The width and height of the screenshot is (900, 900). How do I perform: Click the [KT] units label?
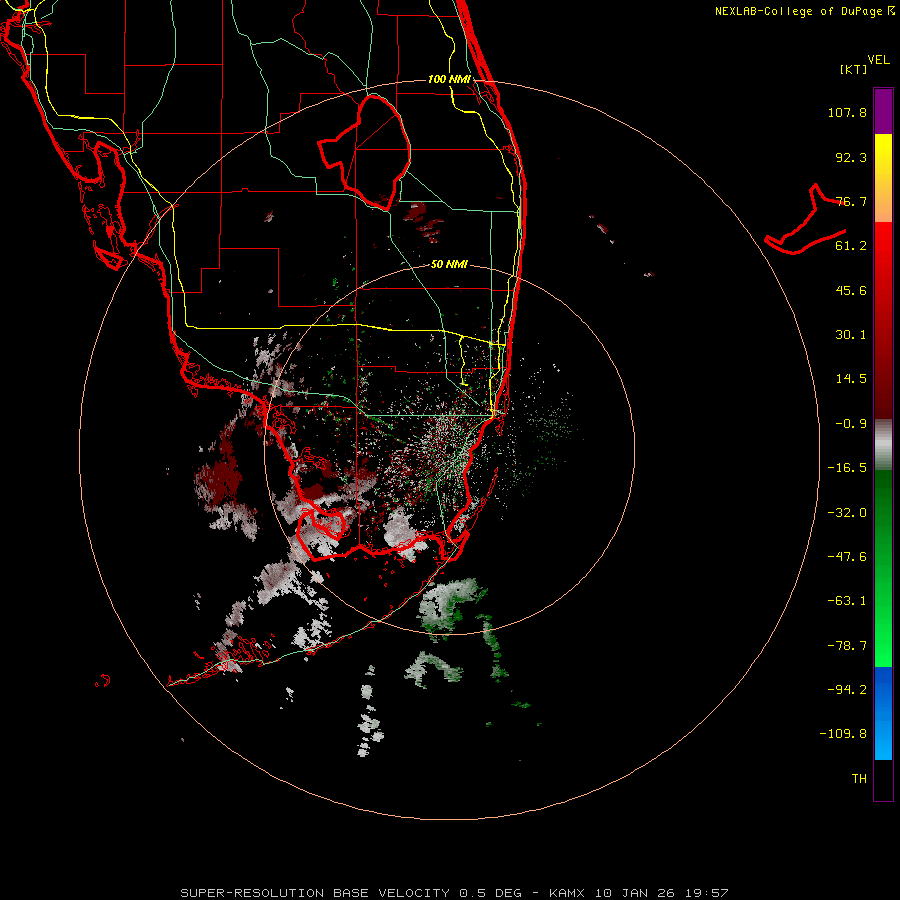[853, 69]
